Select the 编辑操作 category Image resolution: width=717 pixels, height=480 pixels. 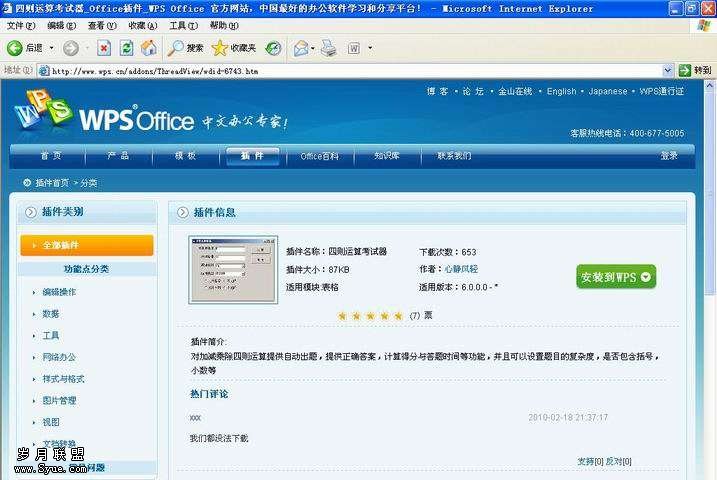click(59, 292)
